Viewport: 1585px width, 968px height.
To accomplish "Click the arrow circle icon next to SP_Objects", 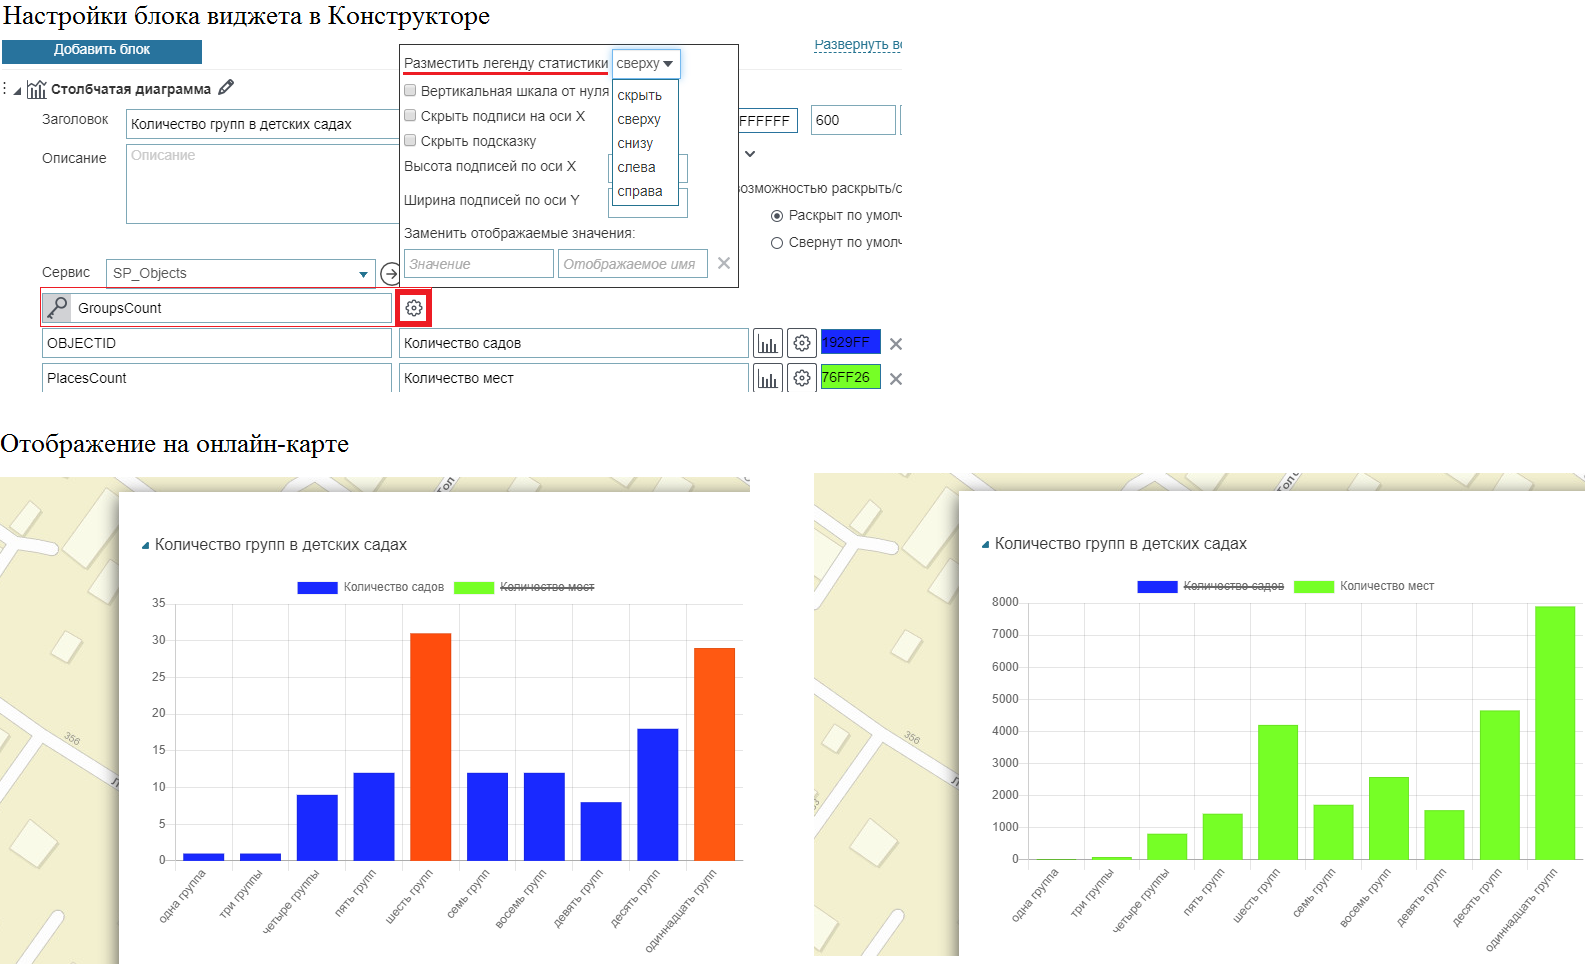I will point(390,274).
